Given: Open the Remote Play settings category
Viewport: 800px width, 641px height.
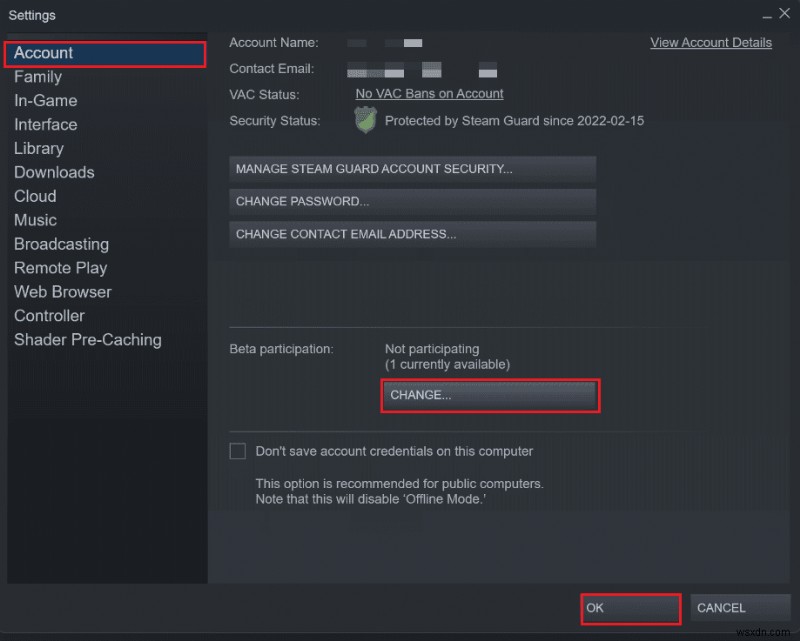Looking at the screenshot, I should 60,268.
